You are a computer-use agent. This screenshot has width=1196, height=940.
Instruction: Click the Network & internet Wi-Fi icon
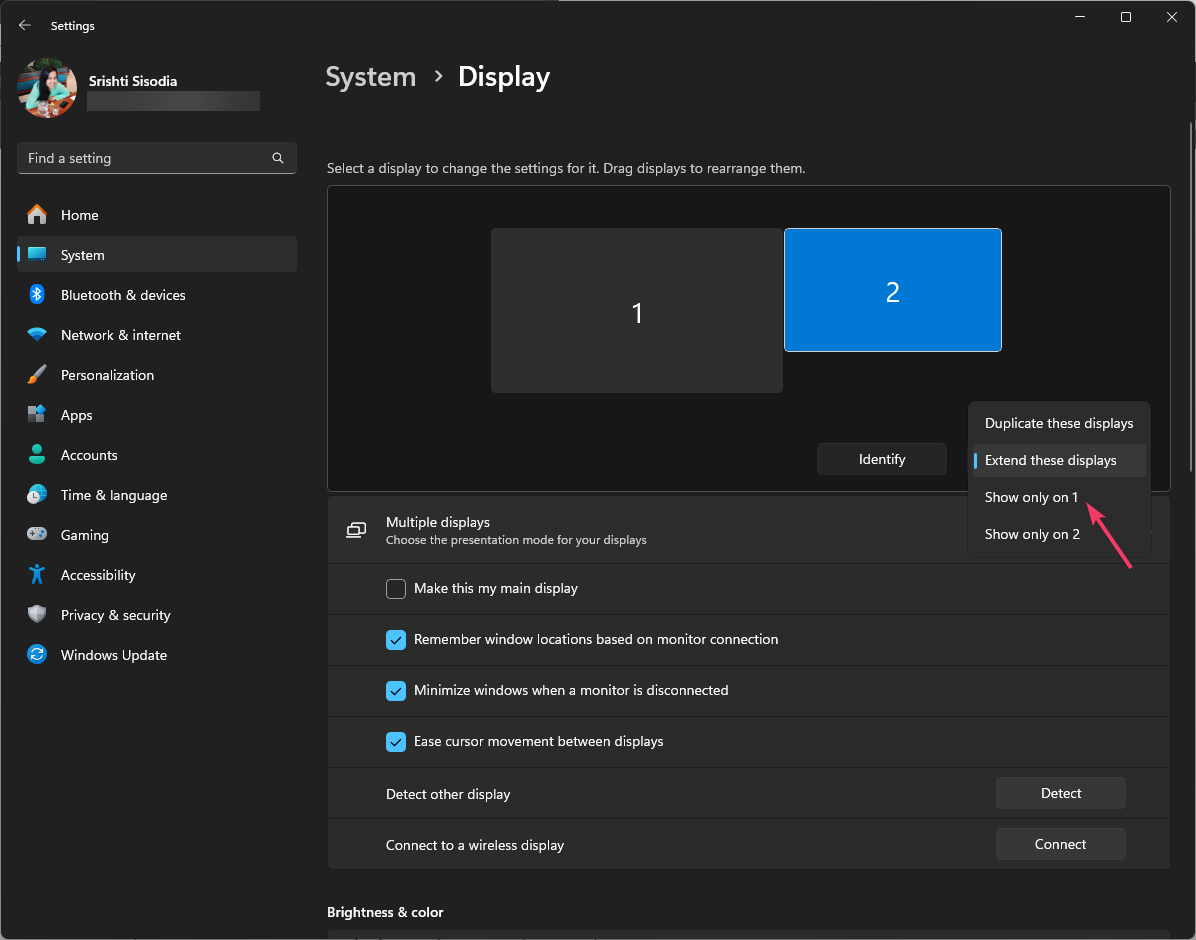click(37, 335)
